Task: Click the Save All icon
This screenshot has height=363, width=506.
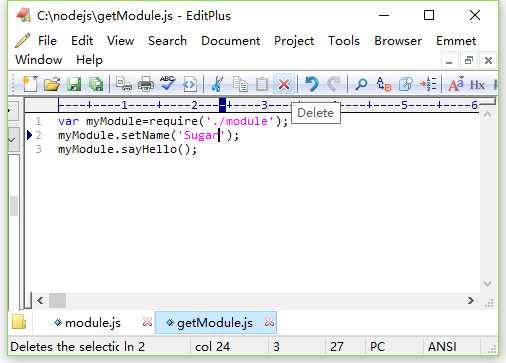Action: pyautogui.click(x=96, y=84)
